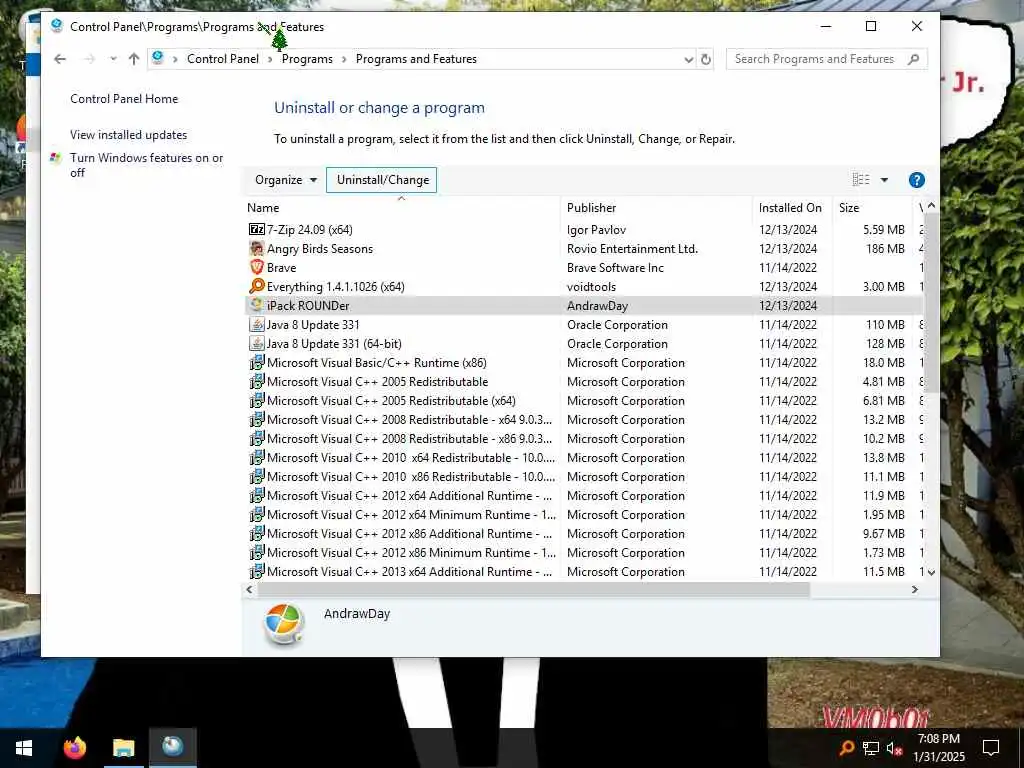Screen dimensions: 1024x768
Task: Click the iPack ROUNDer row icon
Action: click(x=257, y=305)
